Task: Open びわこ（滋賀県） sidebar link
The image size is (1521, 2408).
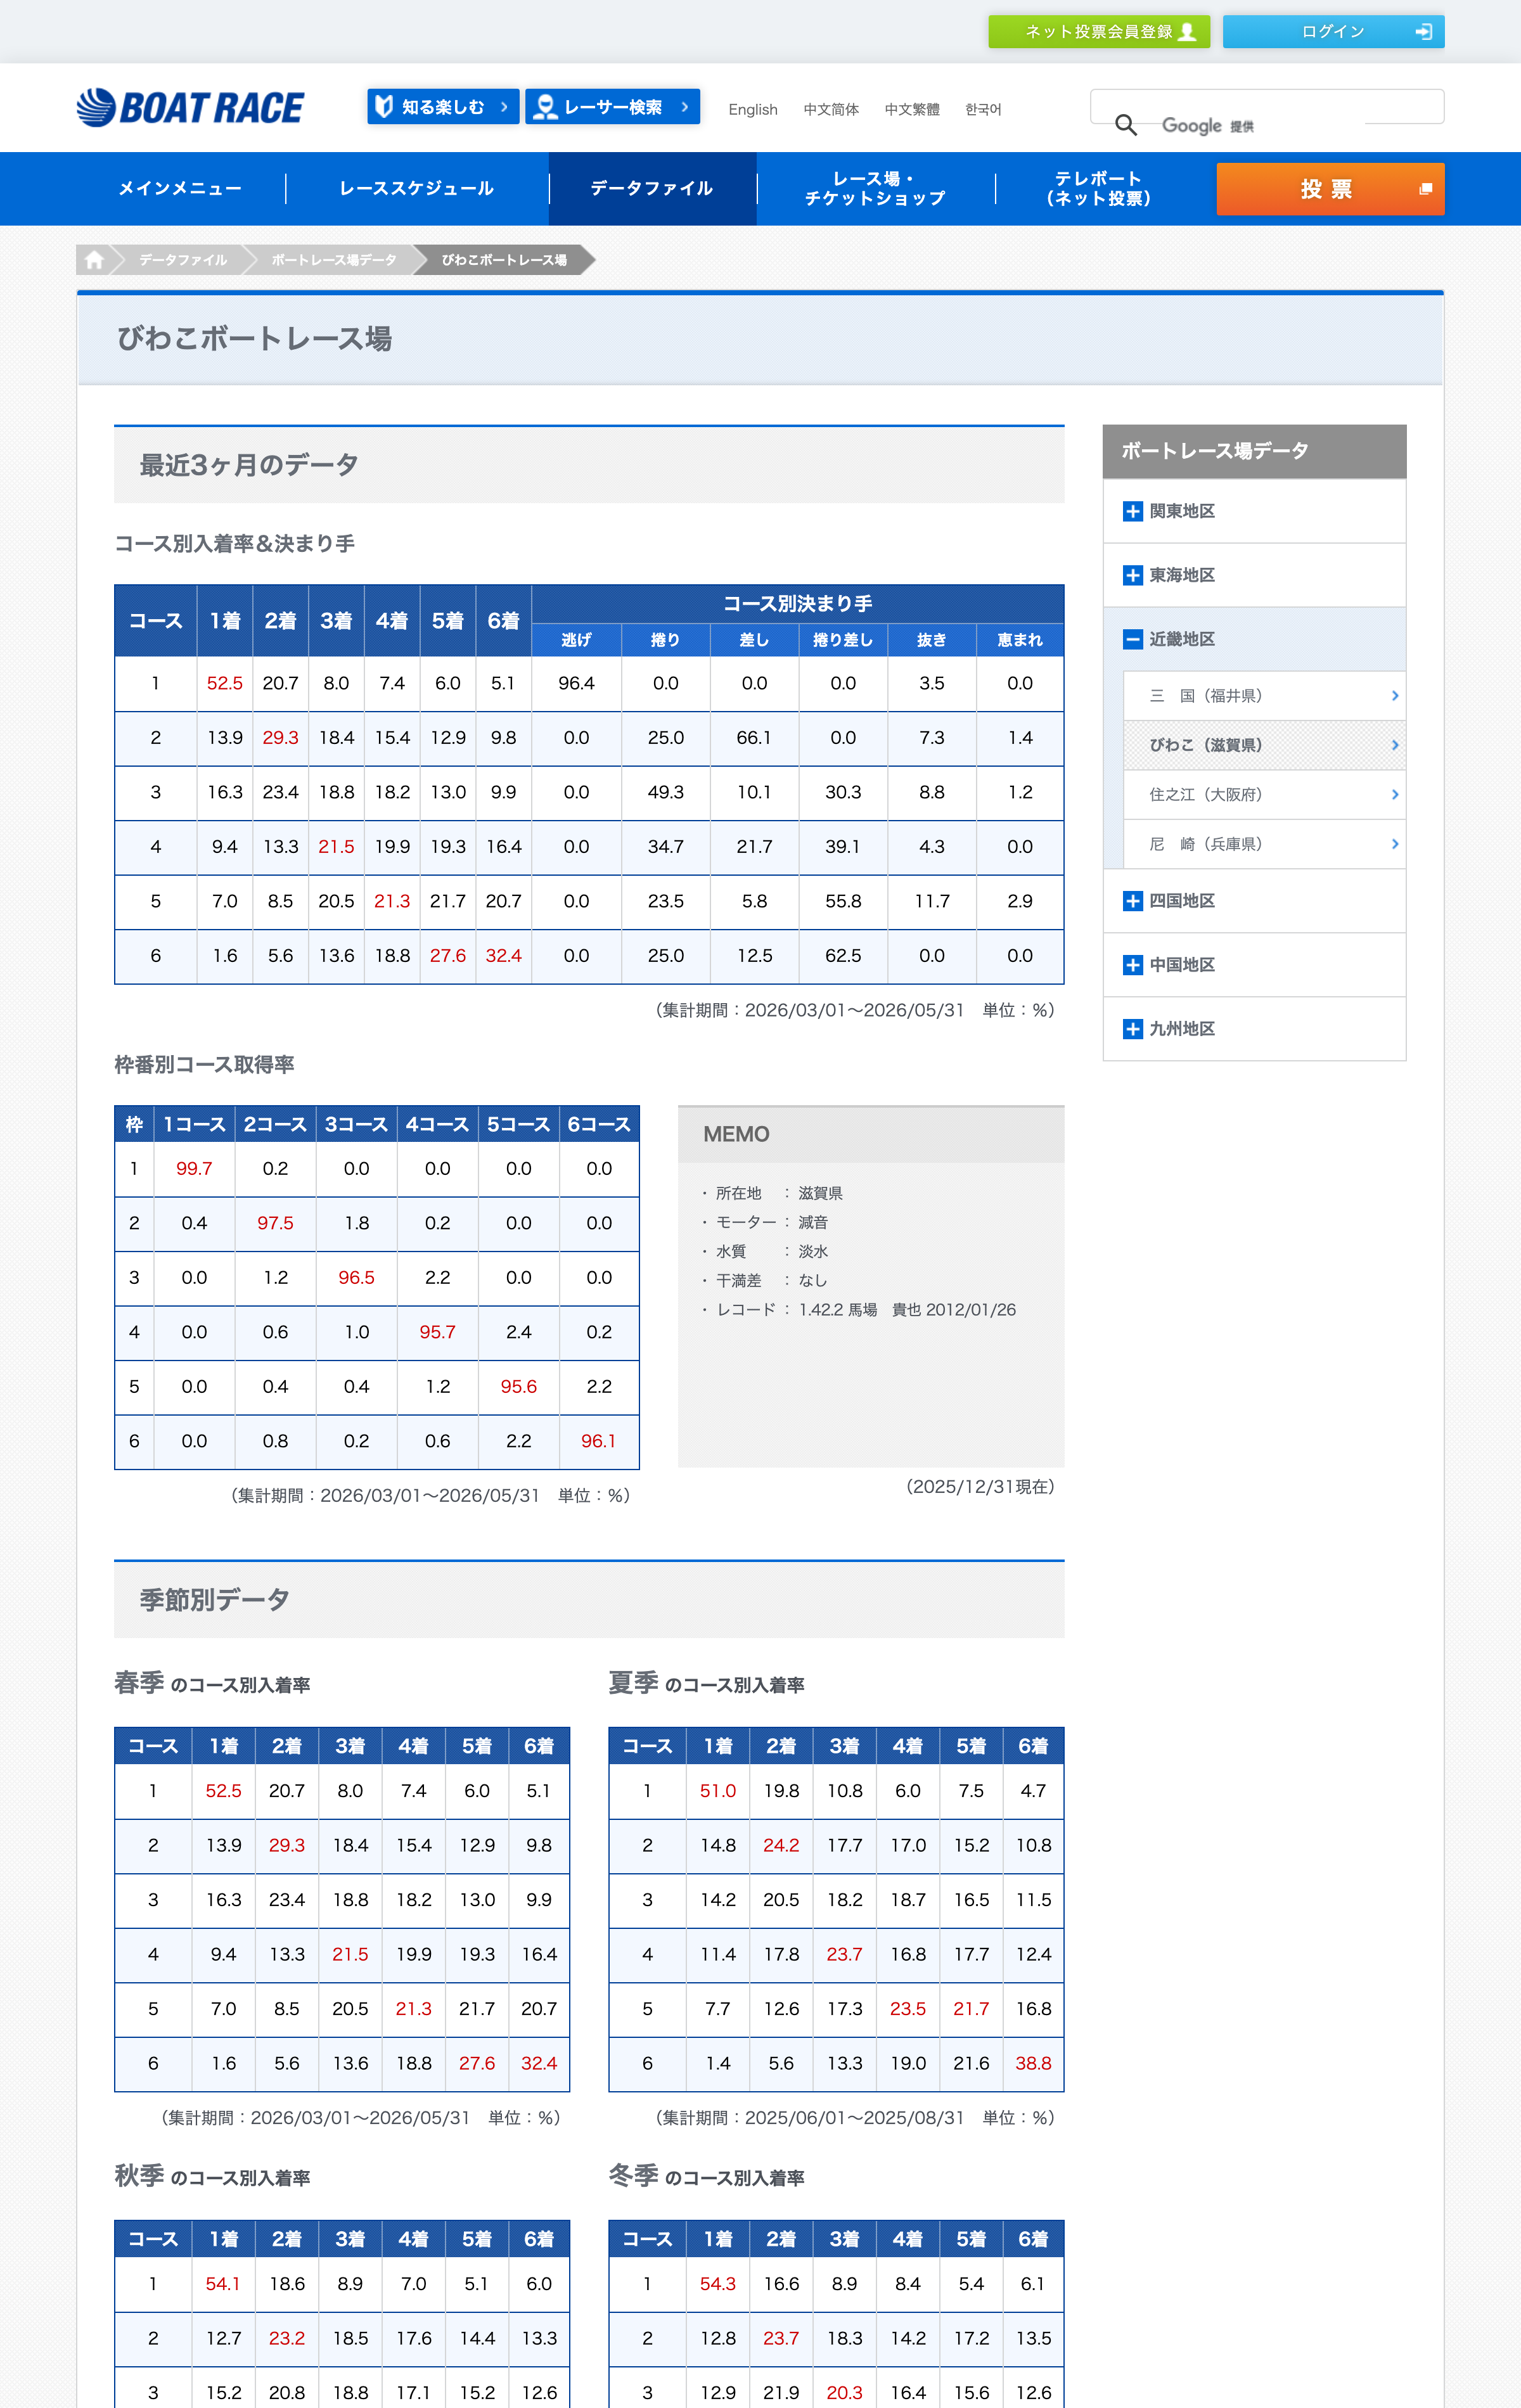Action: [x=1264, y=745]
